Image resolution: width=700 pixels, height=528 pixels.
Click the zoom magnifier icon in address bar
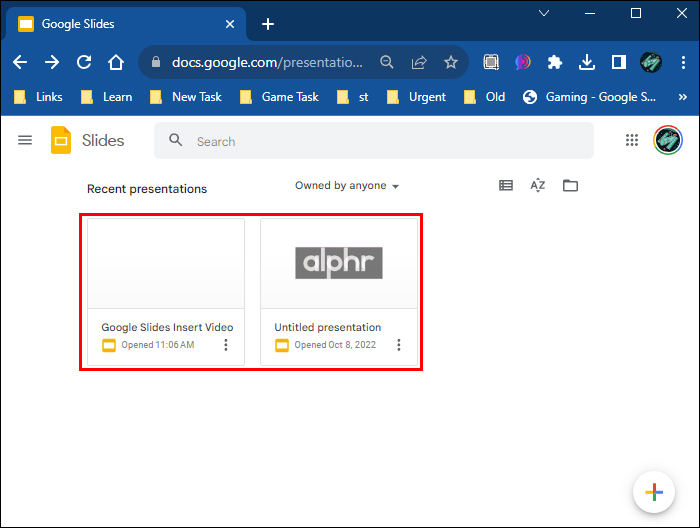pos(387,62)
